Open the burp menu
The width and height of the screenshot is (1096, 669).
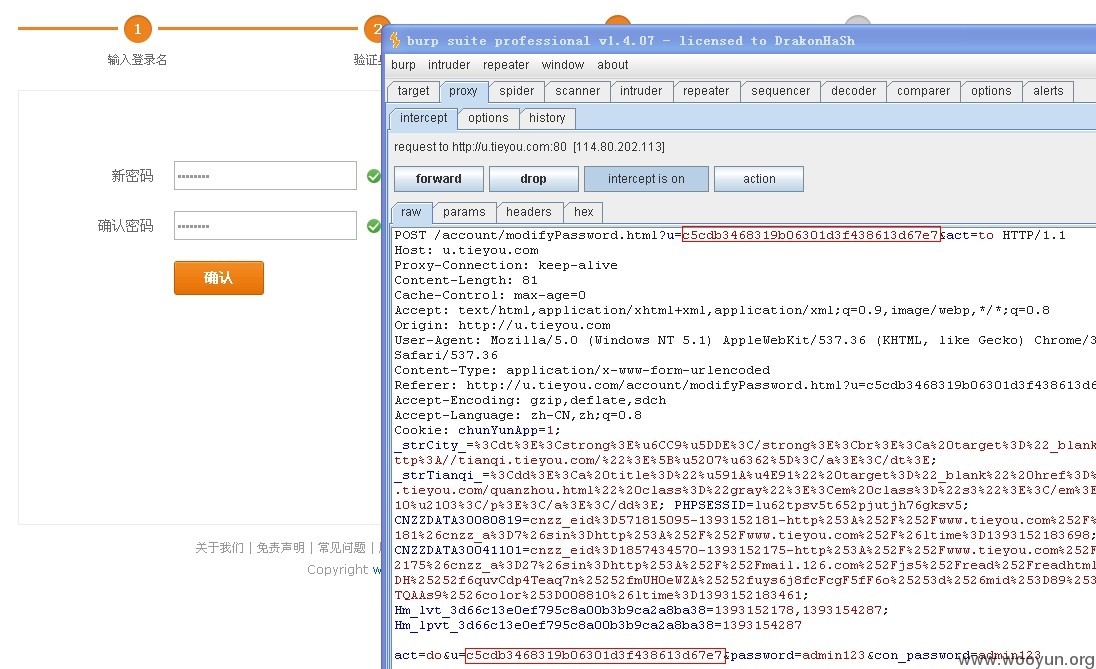click(403, 65)
